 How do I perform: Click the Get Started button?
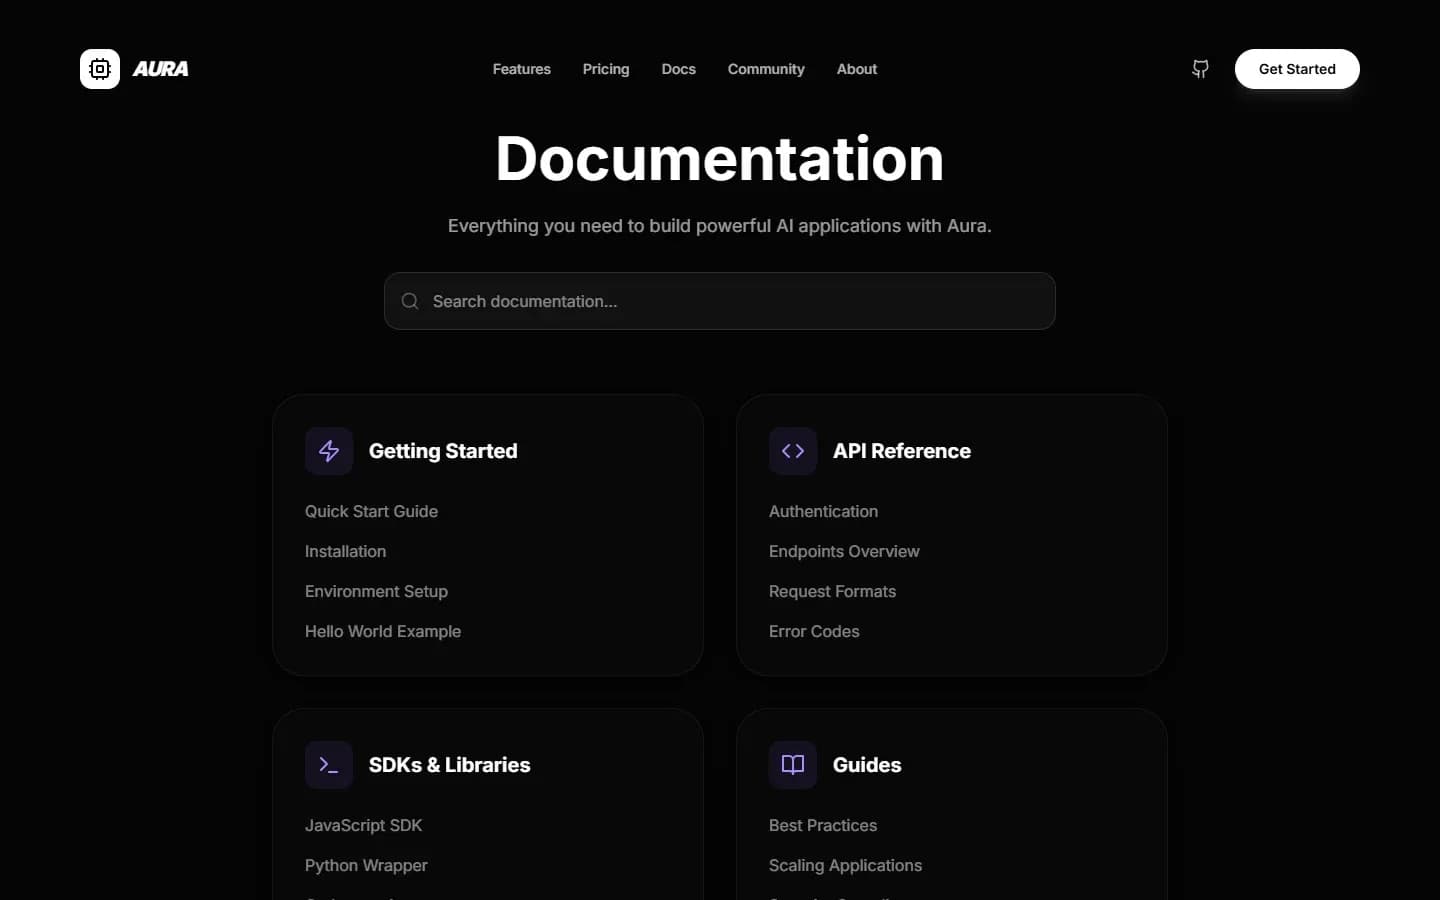1297,69
